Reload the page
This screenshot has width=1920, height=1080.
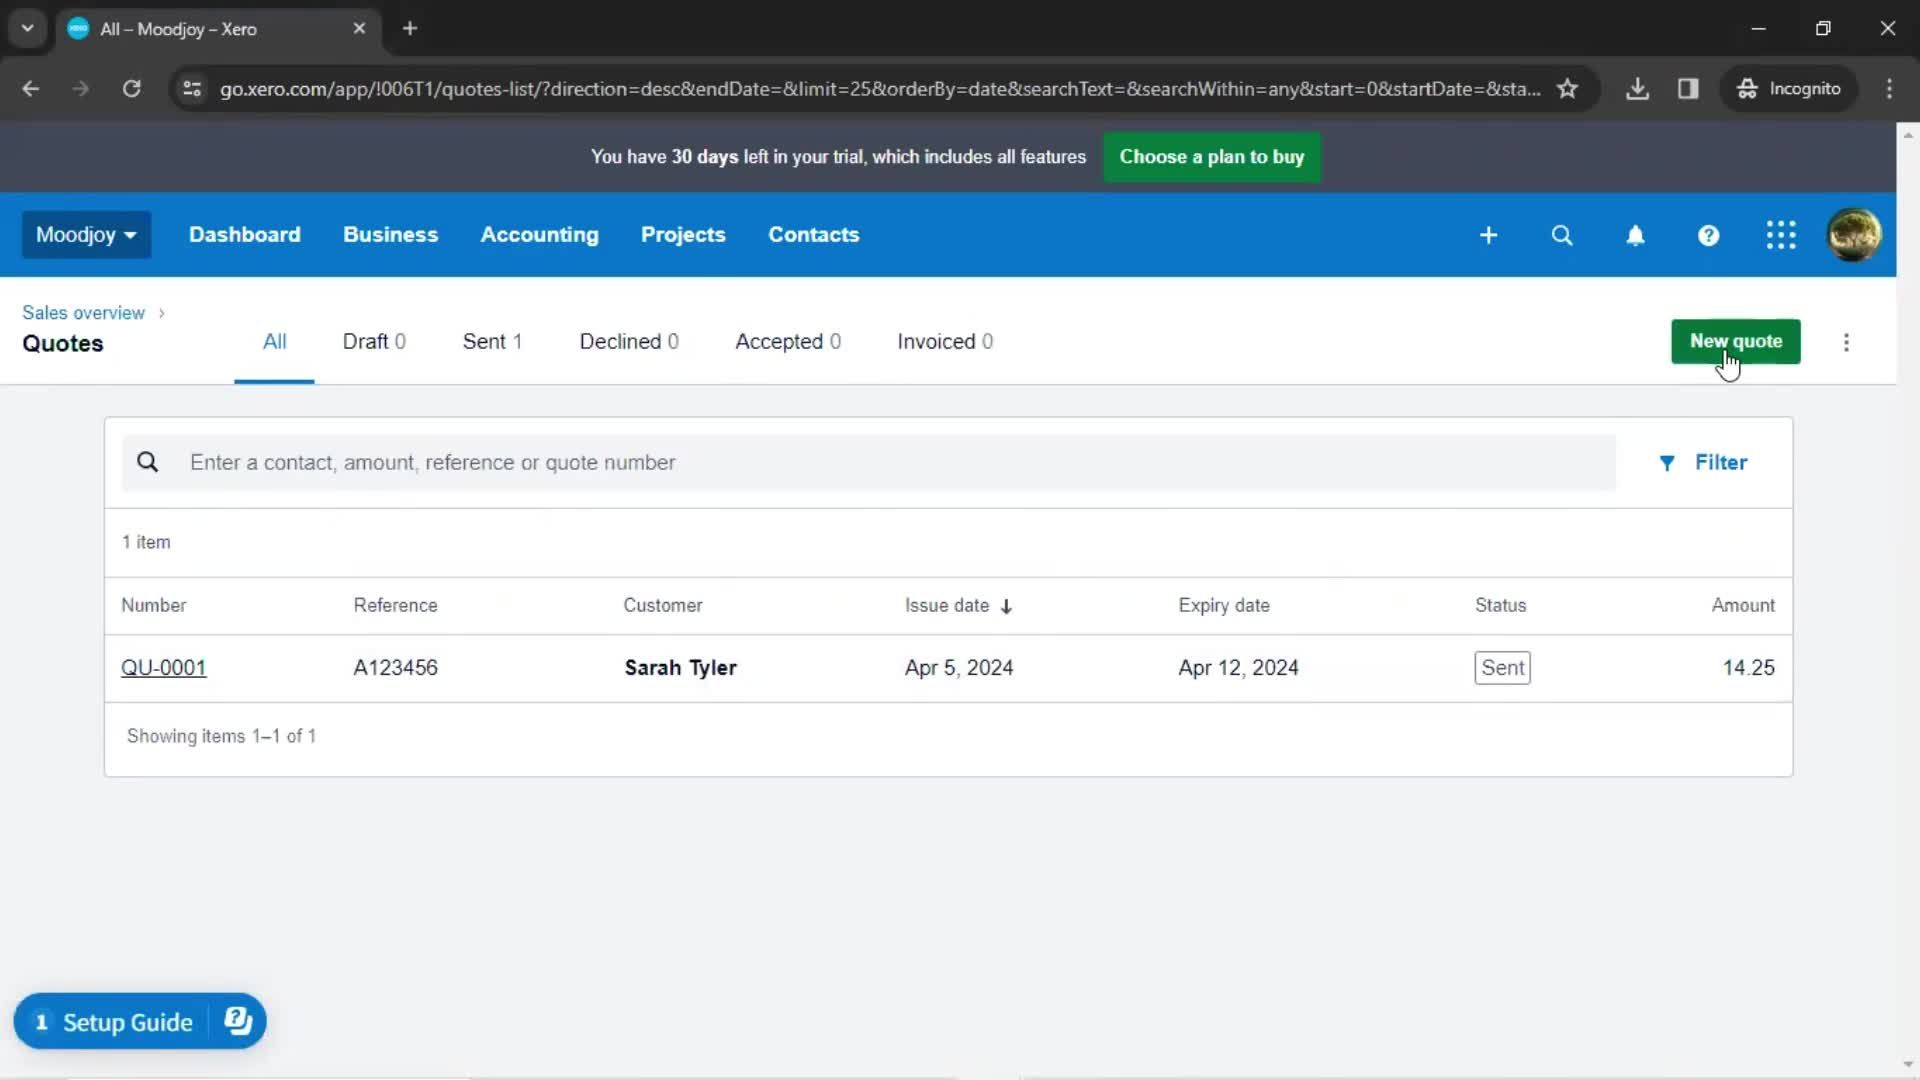coord(131,88)
